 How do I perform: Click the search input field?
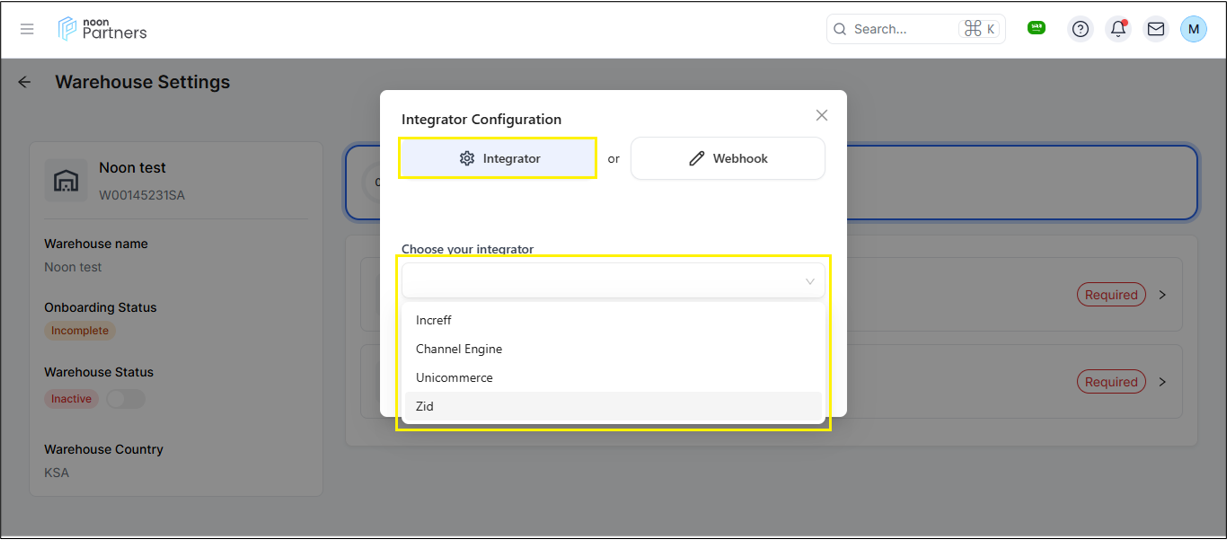[x=900, y=29]
